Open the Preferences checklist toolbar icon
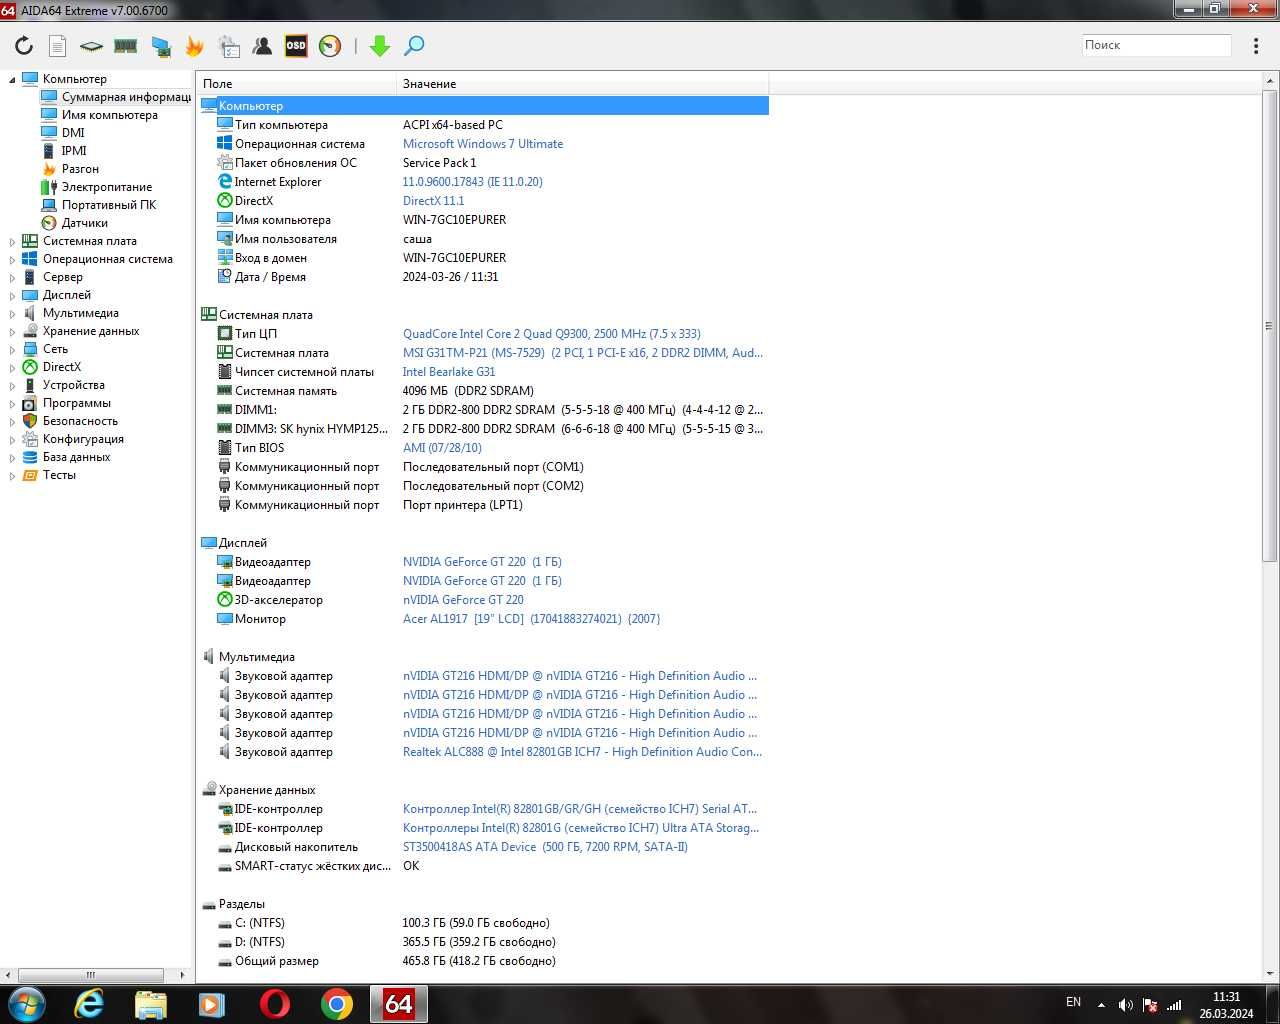The image size is (1280, 1024). click(x=229, y=46)
